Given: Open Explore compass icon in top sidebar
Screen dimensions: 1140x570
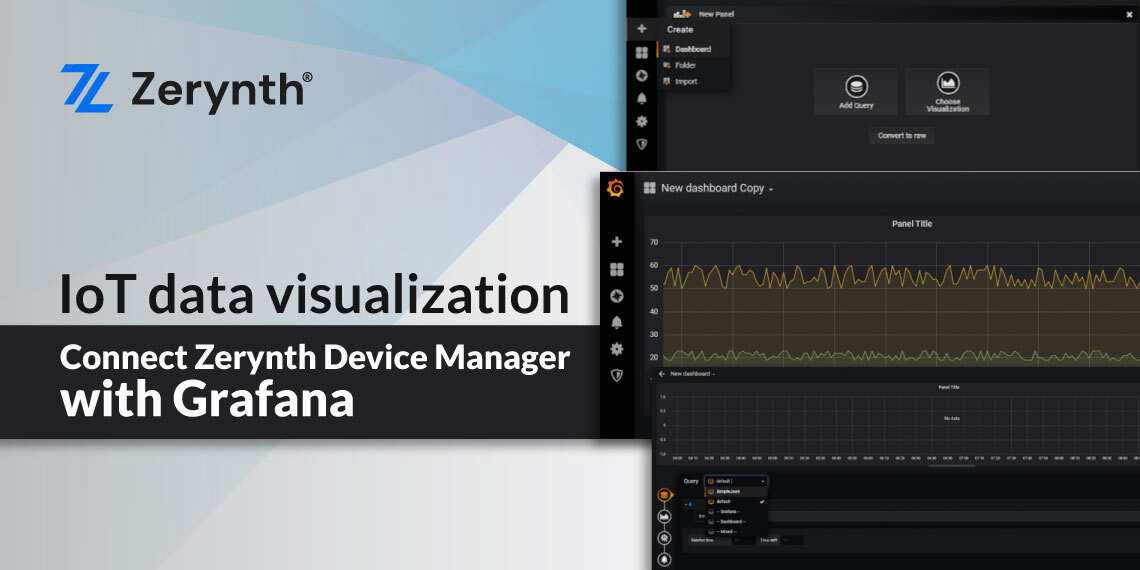Looking at the screenshot, I should tap(641, 76).
